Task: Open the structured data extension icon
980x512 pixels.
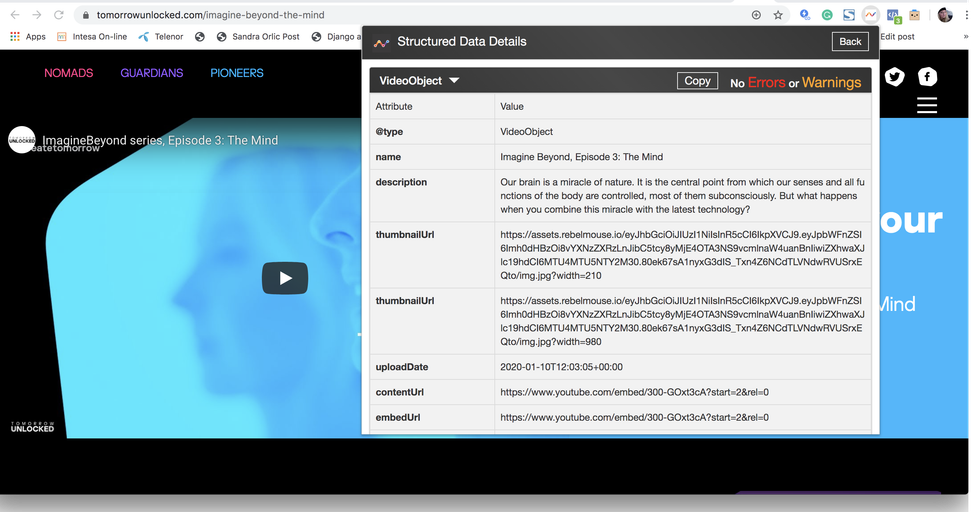Action: point(871,15)
